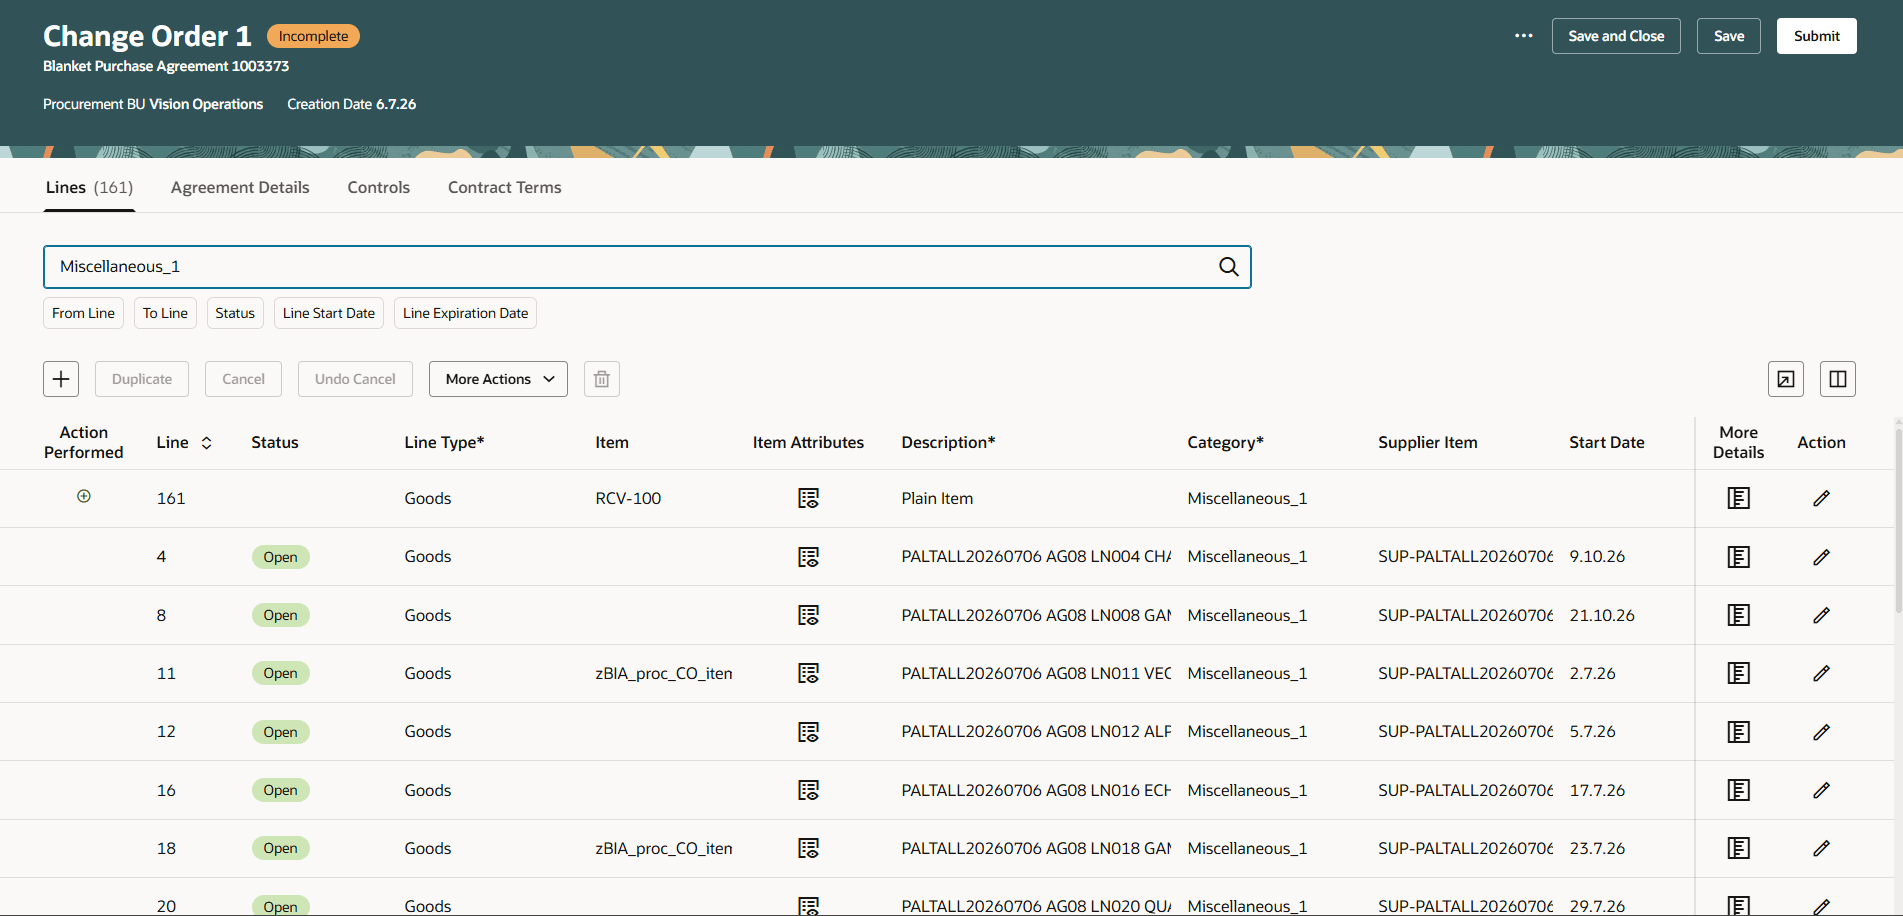Click the Save button

point(1729,36)
